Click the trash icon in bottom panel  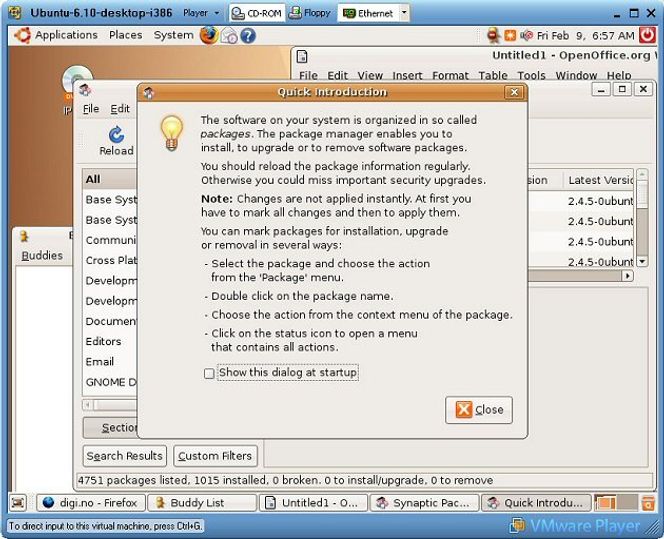click(x=648, y=503)
